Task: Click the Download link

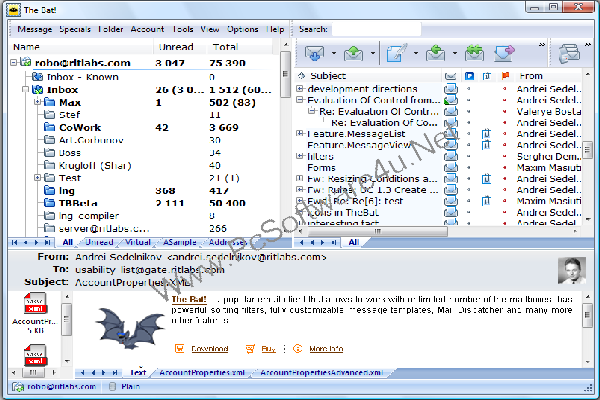Action: click(x=210, y=349)
